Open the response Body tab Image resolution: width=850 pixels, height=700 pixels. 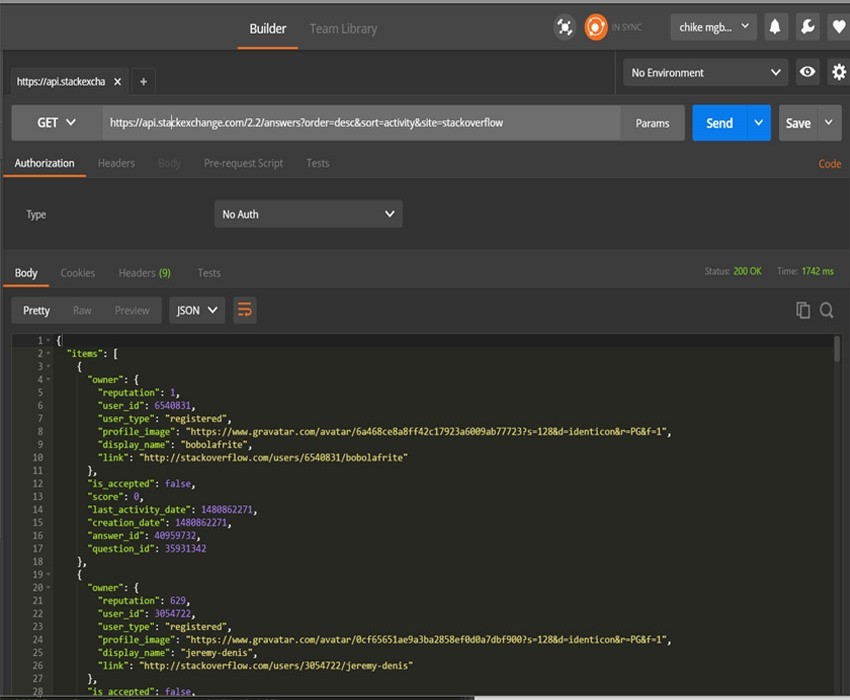[26, 273]
